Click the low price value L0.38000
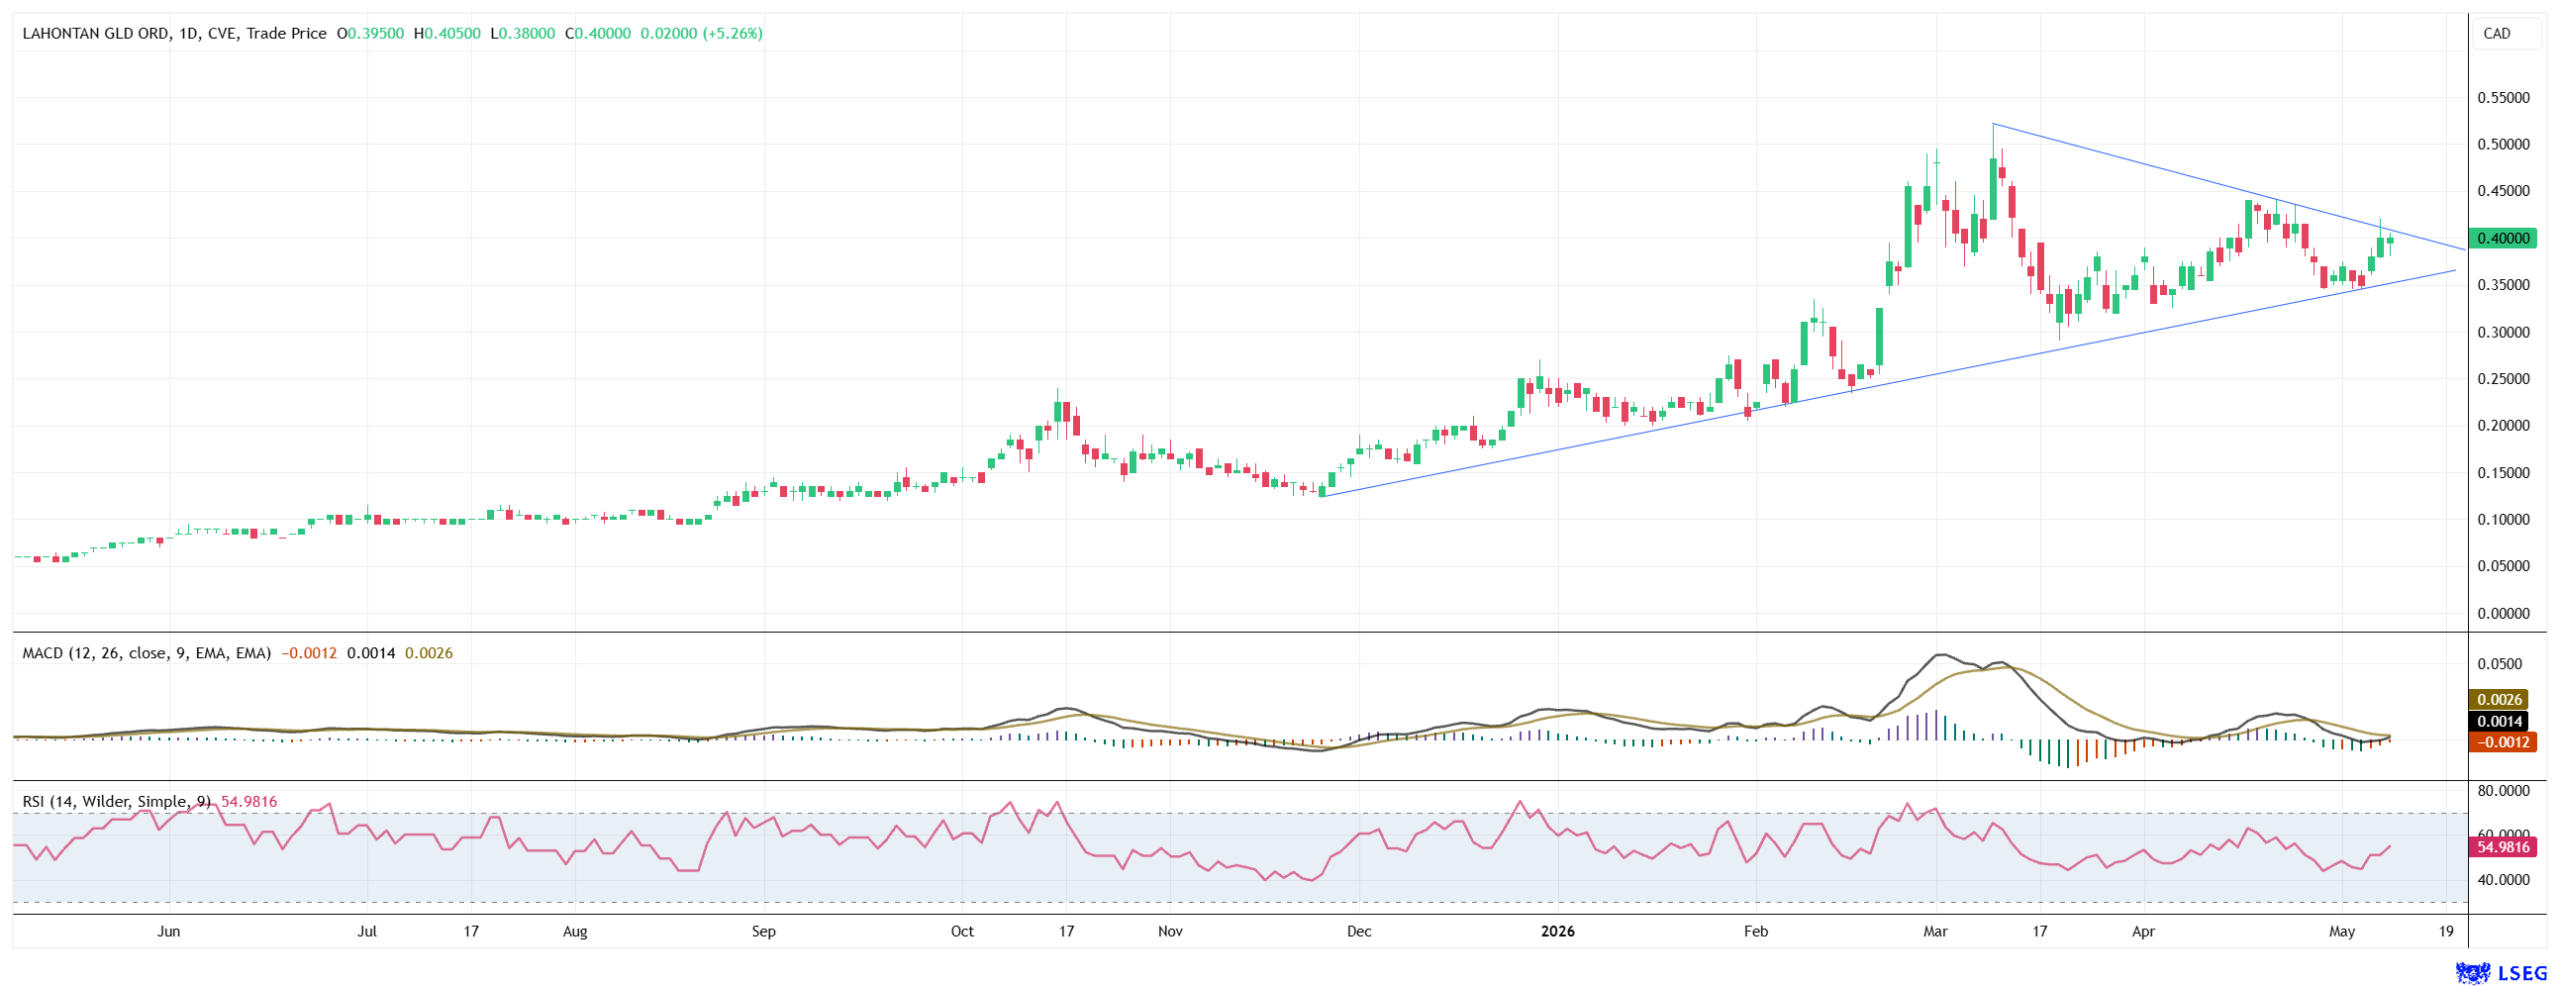Screen dimensions: 2560x986 [522, 33]
